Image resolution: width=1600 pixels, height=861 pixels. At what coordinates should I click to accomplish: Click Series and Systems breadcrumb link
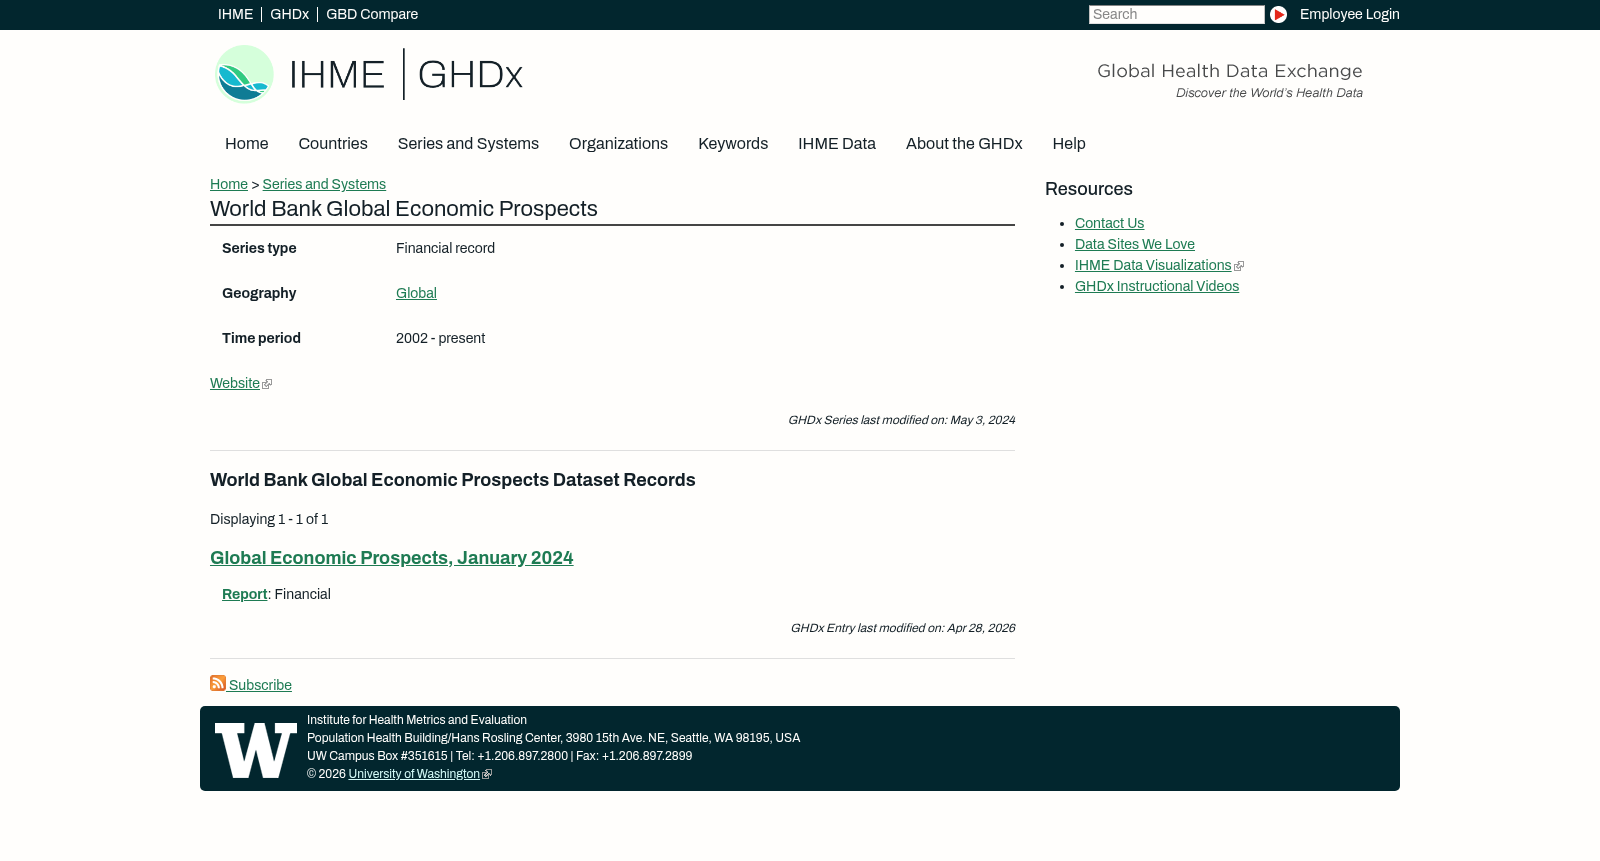(324, 185)
